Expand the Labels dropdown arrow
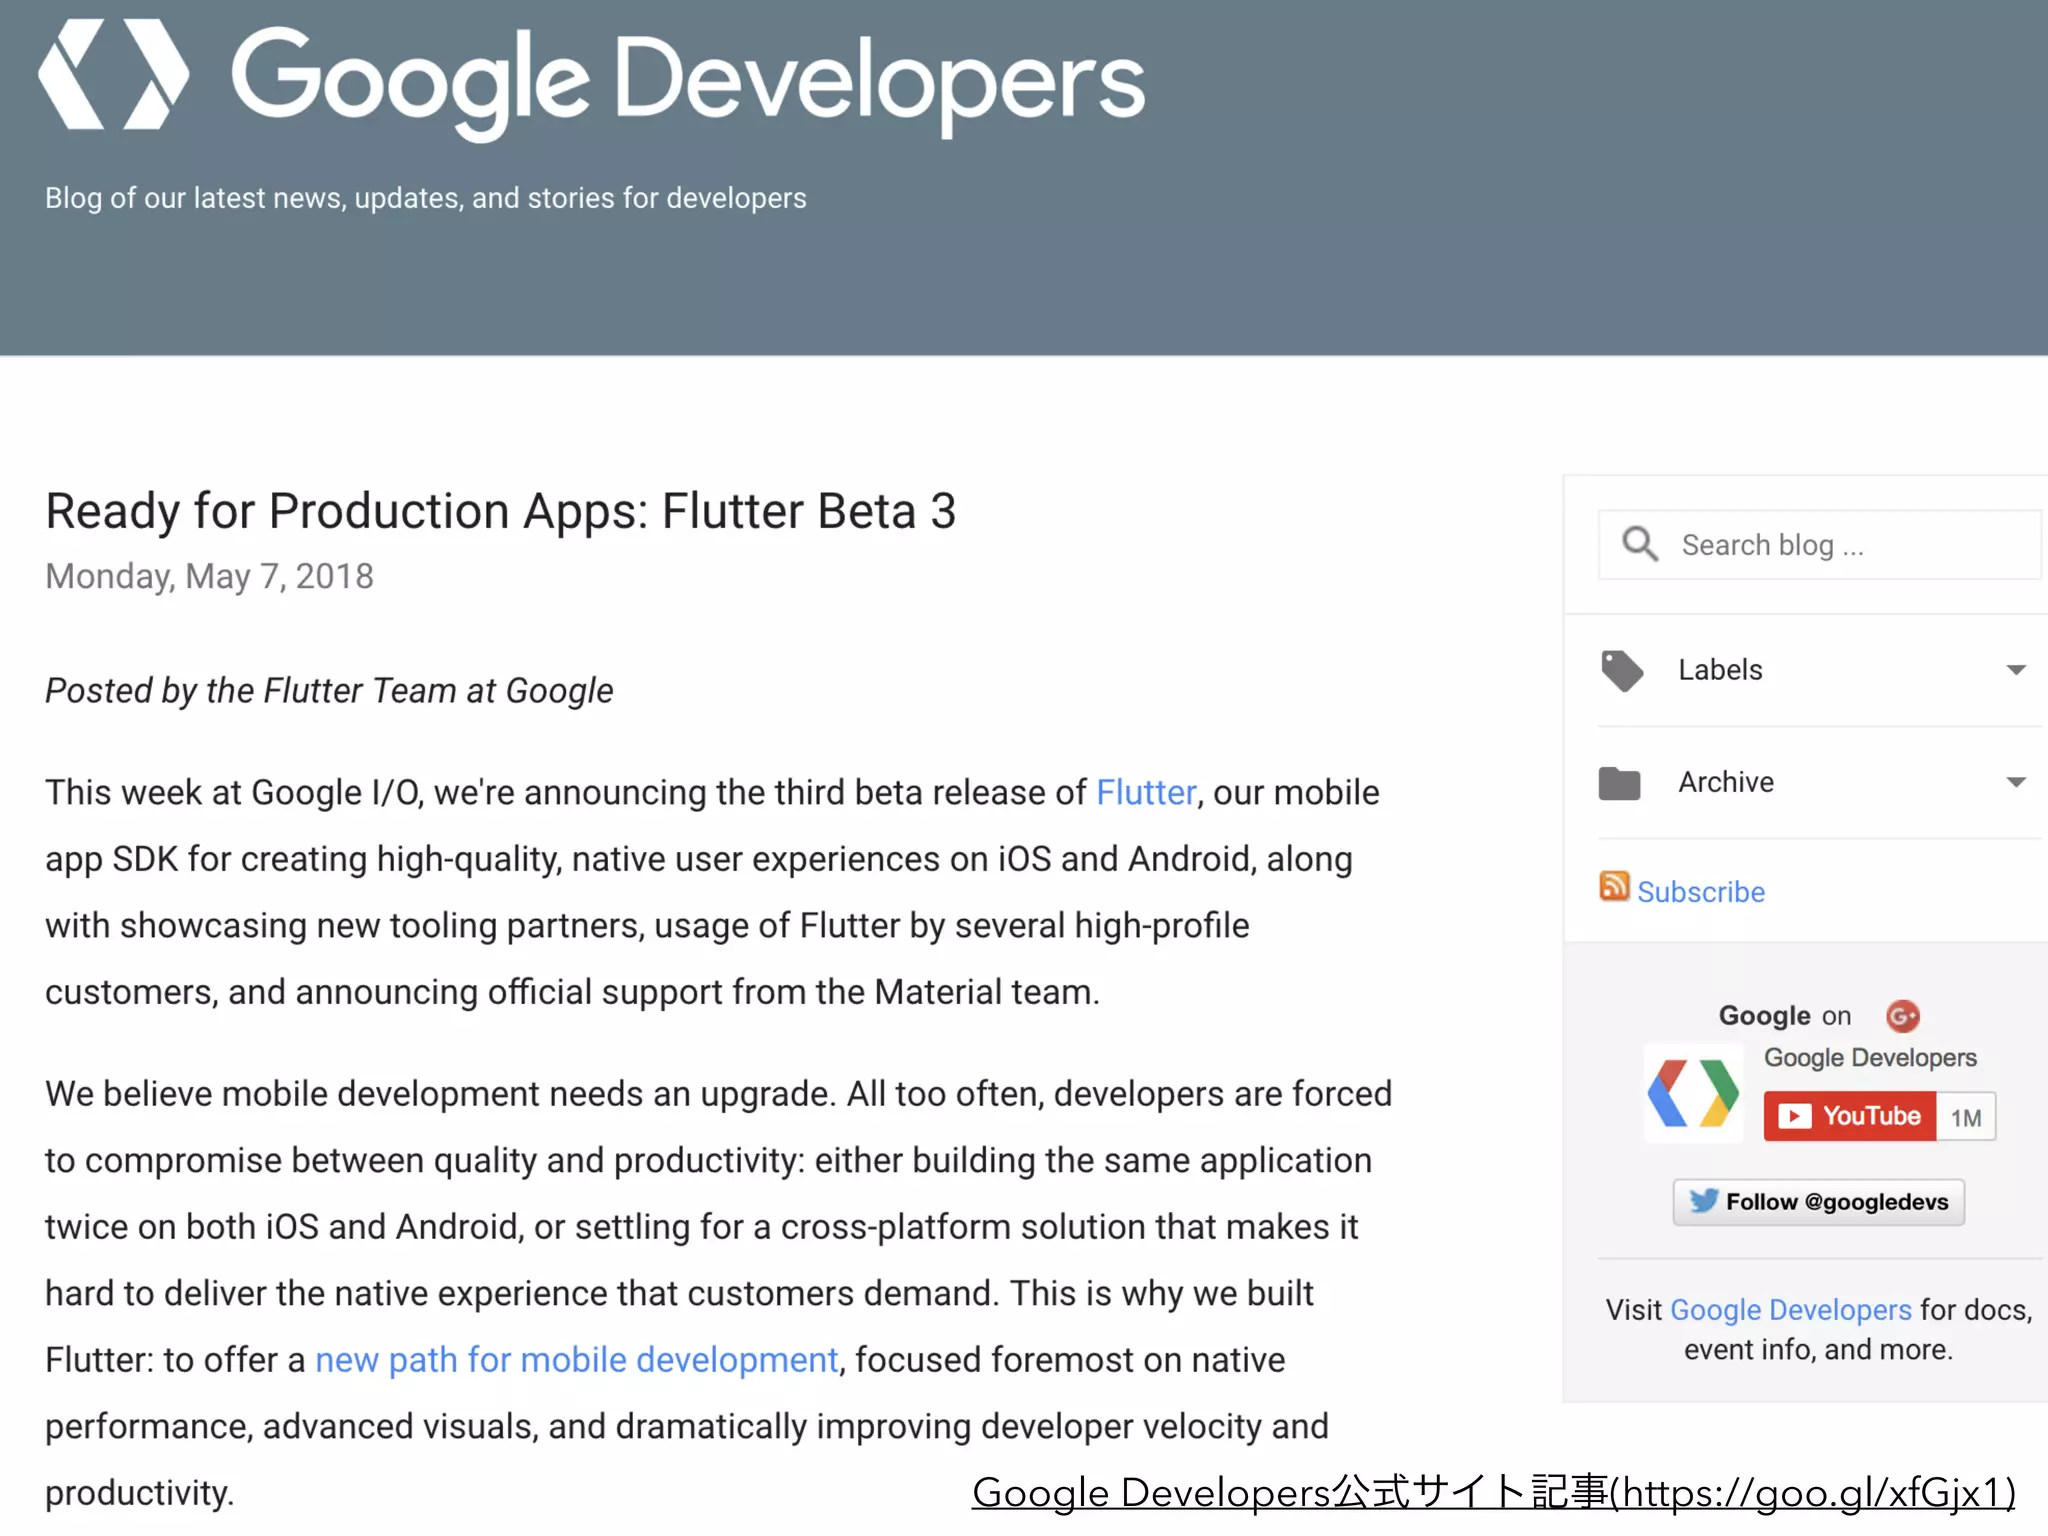The image size is (2048, 1536). coord(2016,670)
